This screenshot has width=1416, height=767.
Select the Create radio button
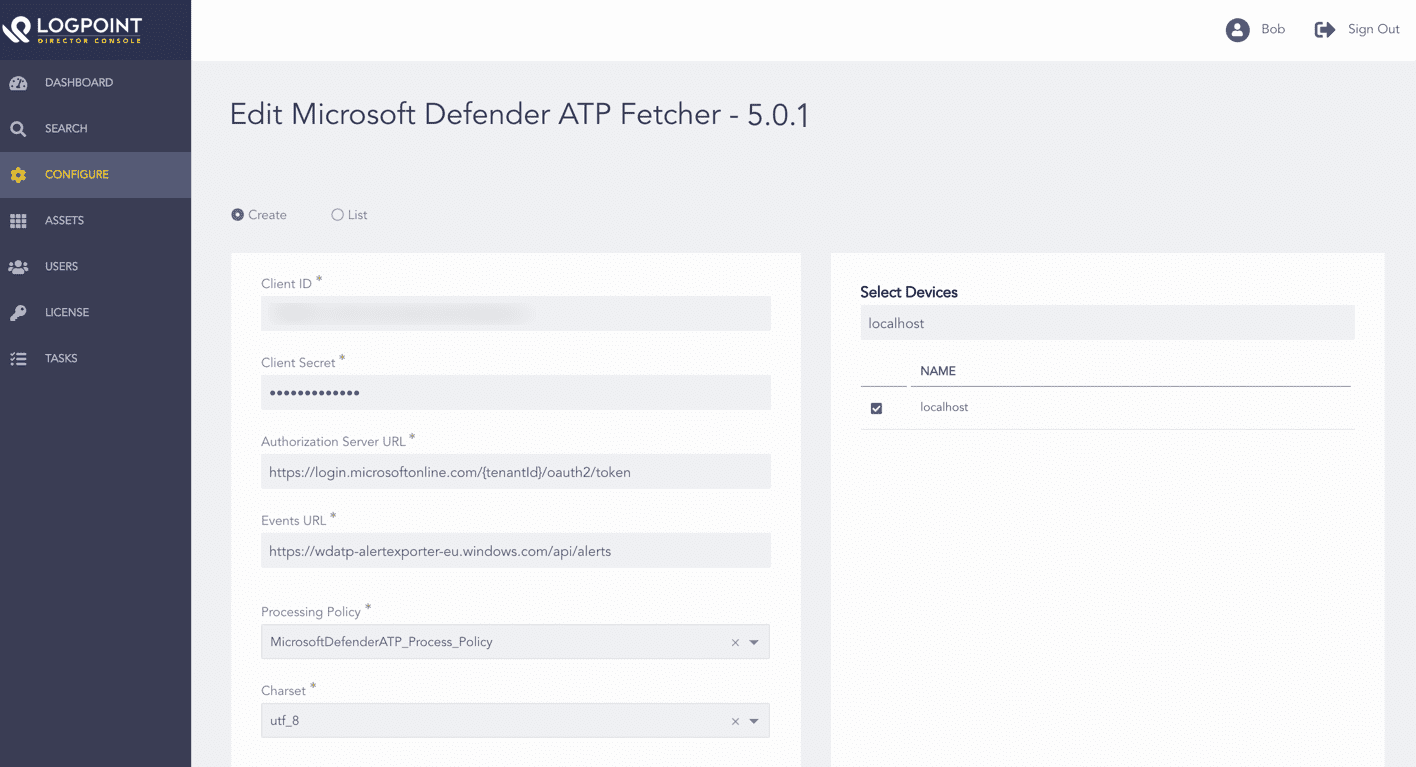[238, 215]
